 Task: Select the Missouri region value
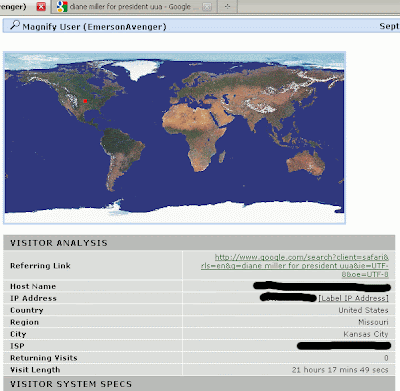click(x=373, y=322)
